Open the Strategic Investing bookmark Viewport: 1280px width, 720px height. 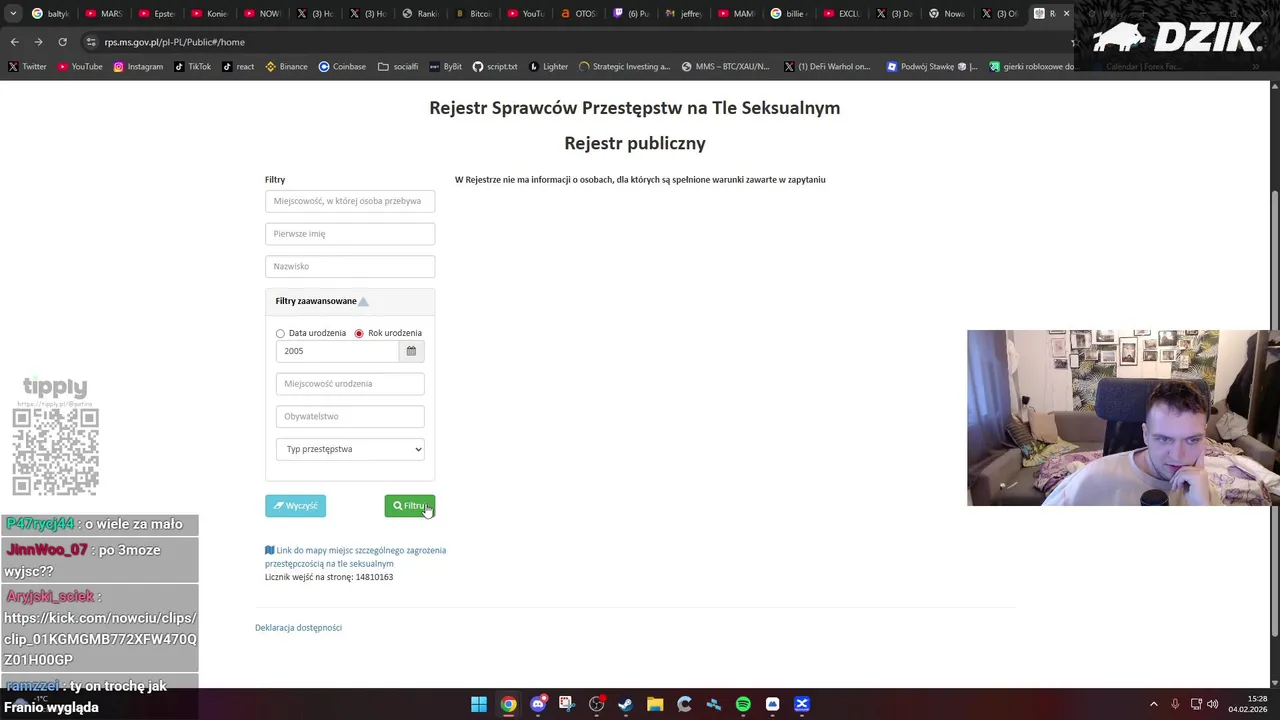[624, 67]
